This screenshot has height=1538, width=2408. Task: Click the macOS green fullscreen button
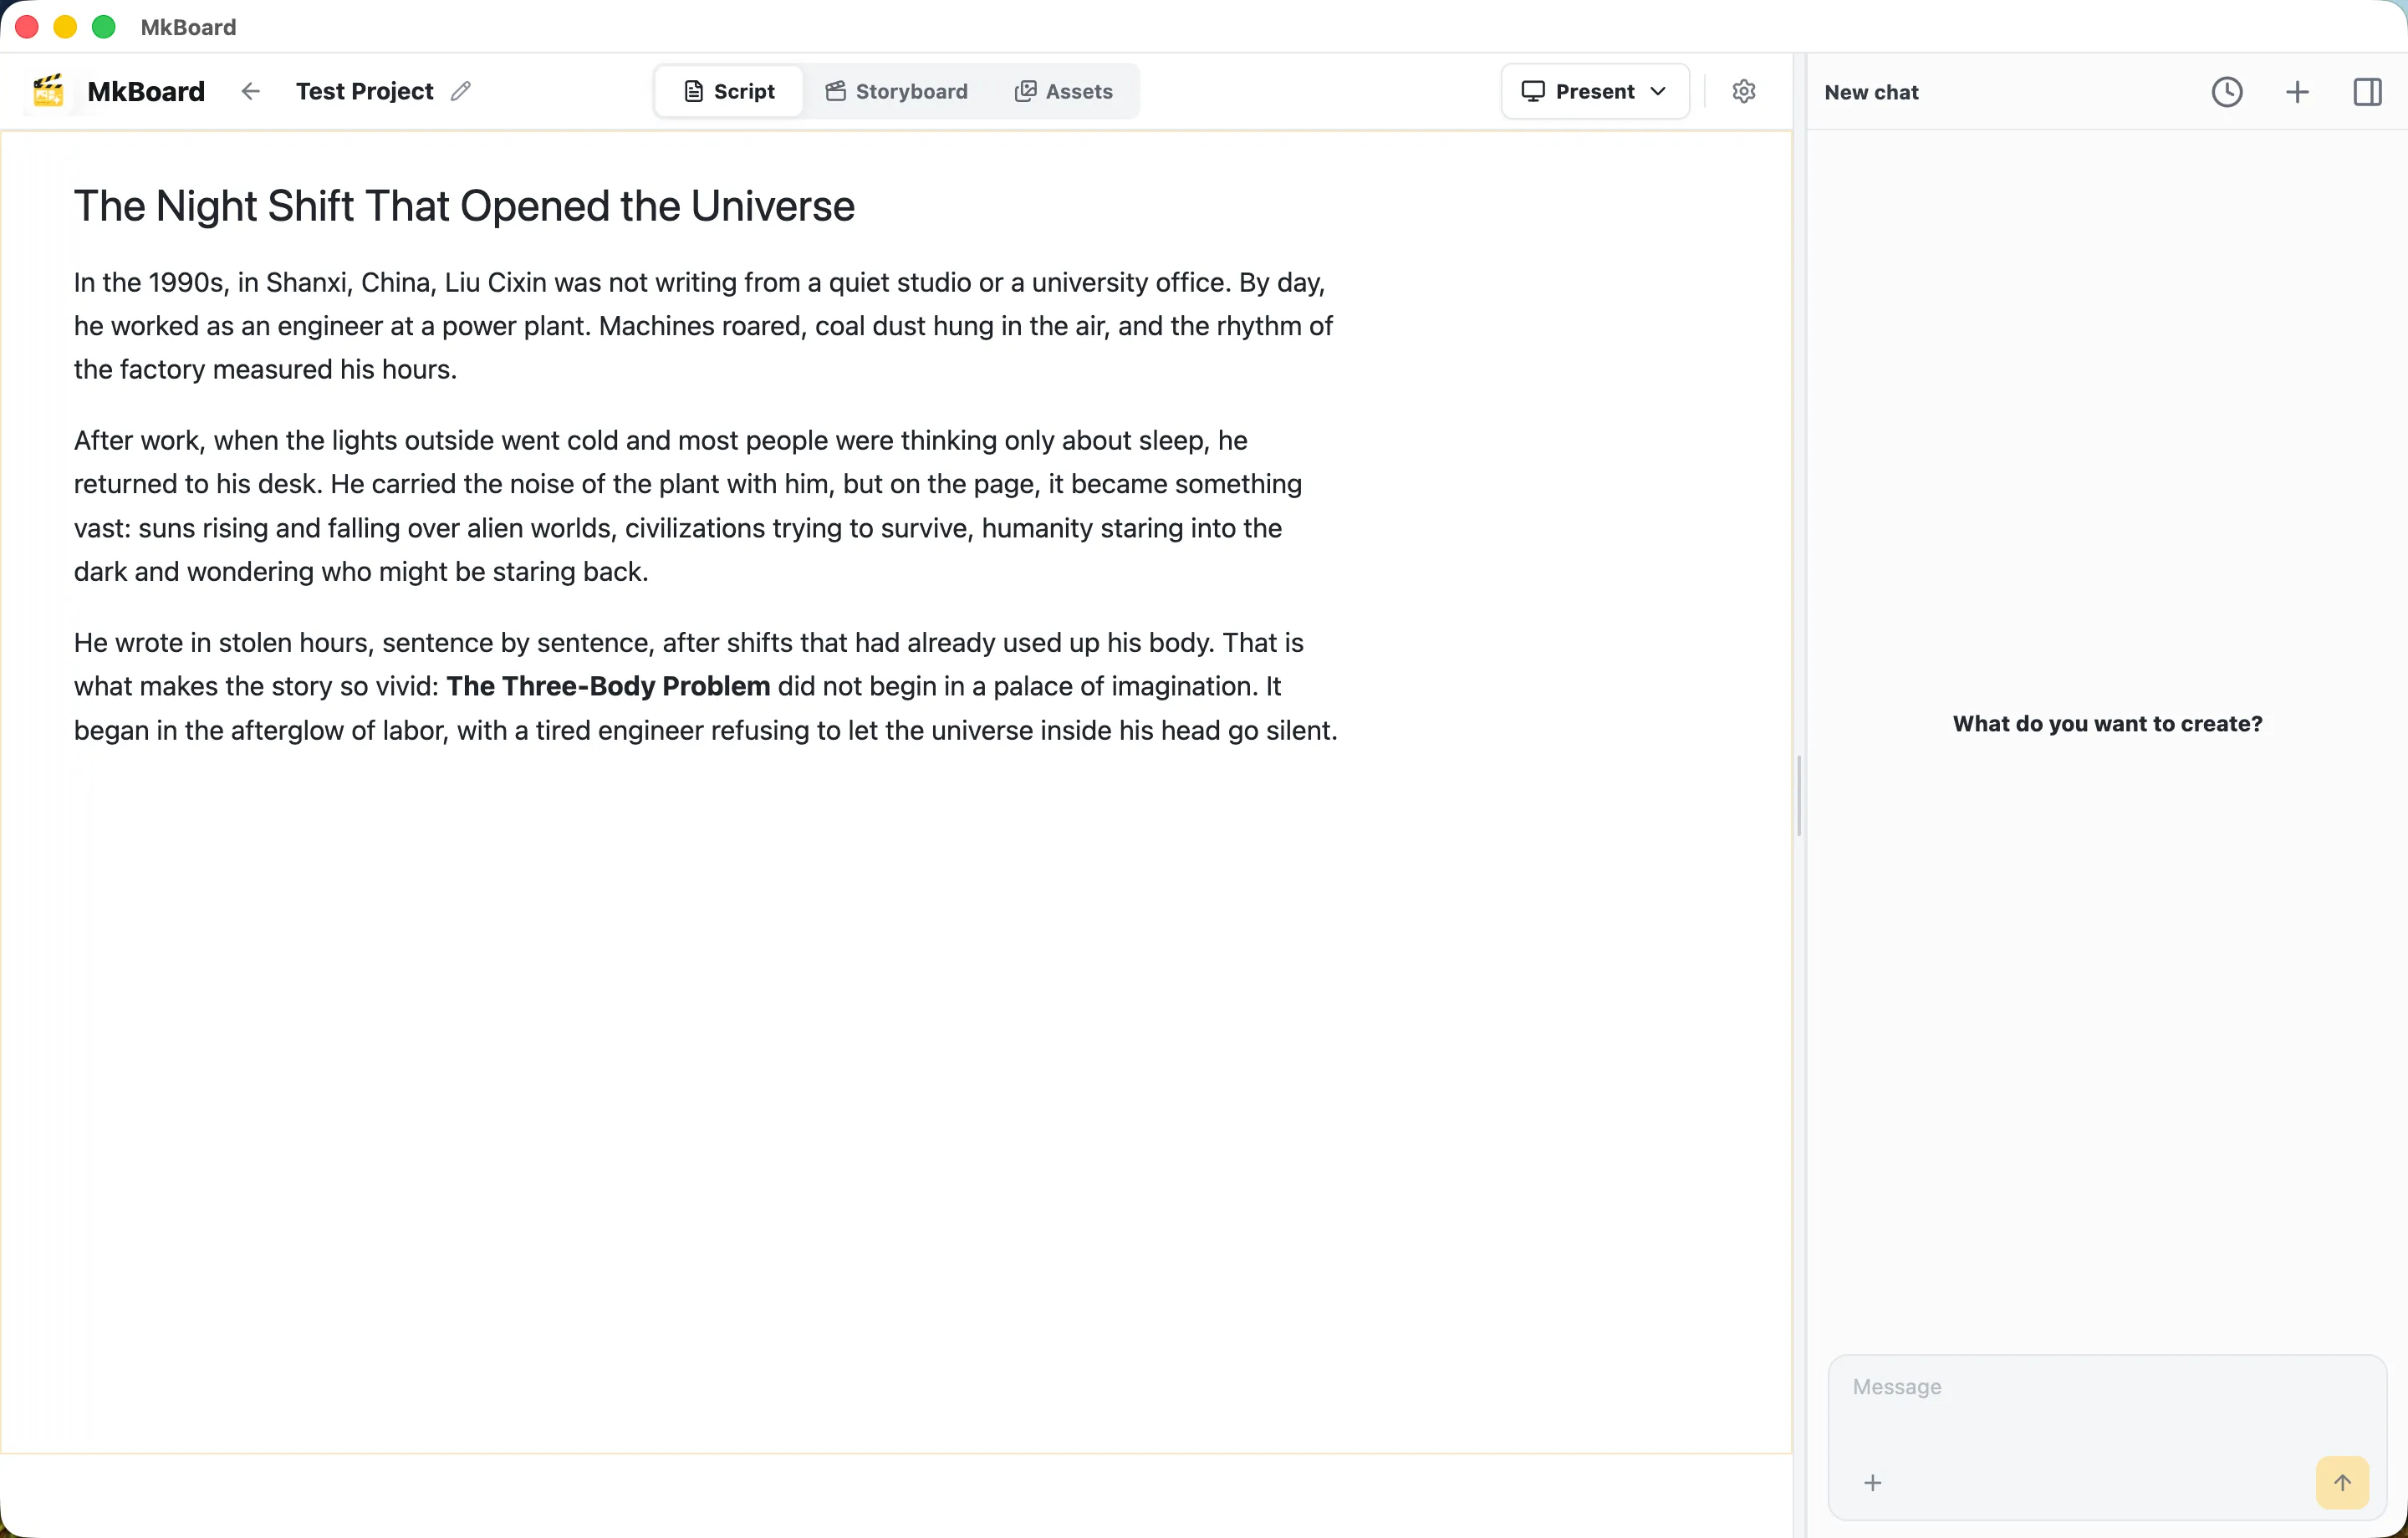pyautogui.click(x=103, y=27)
